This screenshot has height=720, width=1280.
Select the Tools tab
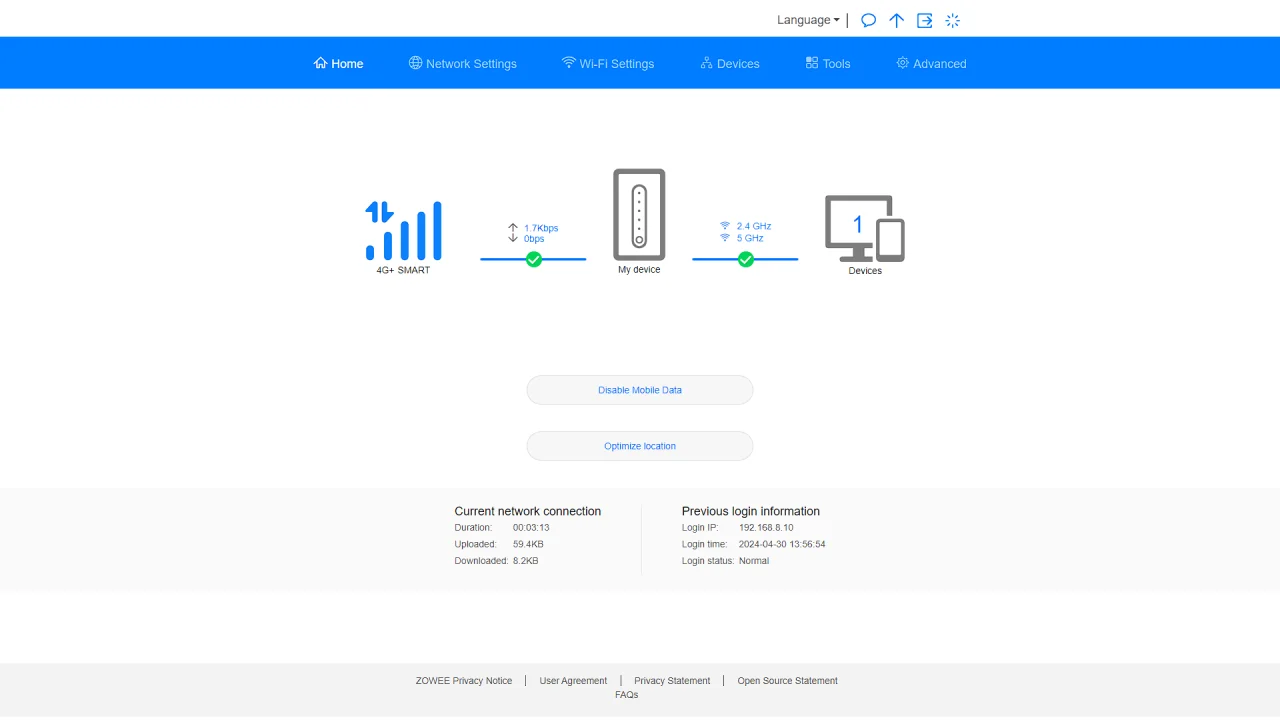828,63
